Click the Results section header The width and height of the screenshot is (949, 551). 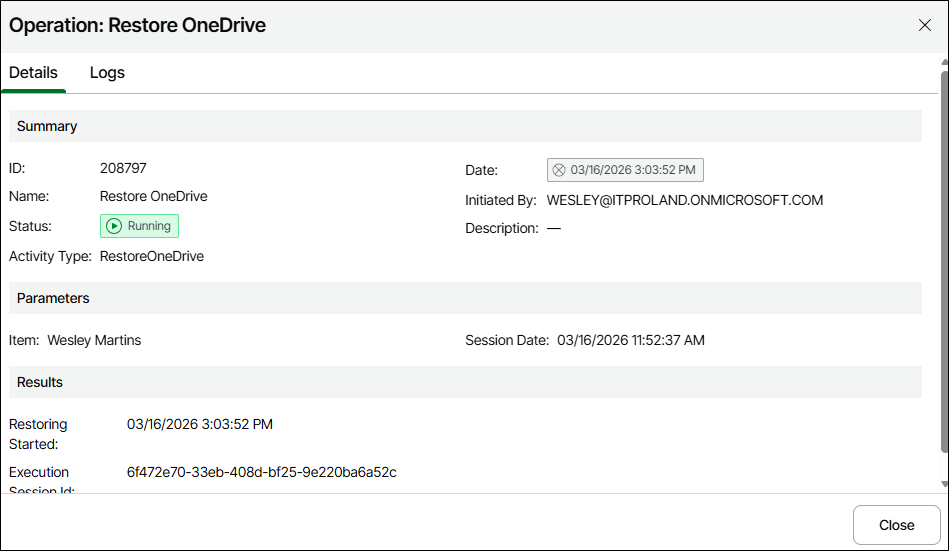pyautogui.click(x=40, y=382)
